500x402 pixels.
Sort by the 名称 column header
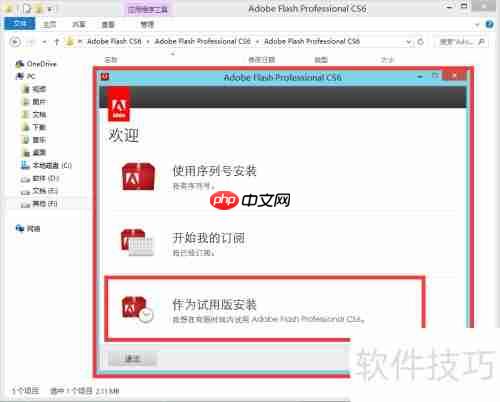click(x=110, y=60)
